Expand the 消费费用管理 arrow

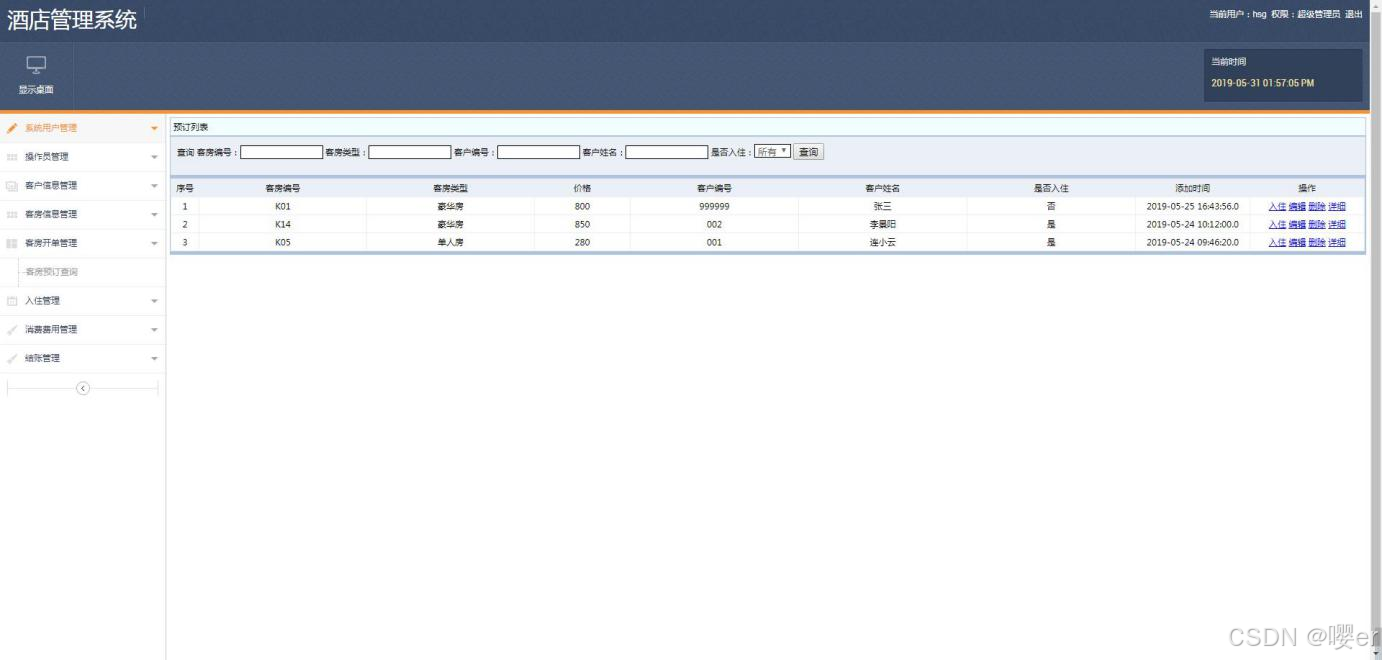tap(154, 330)
